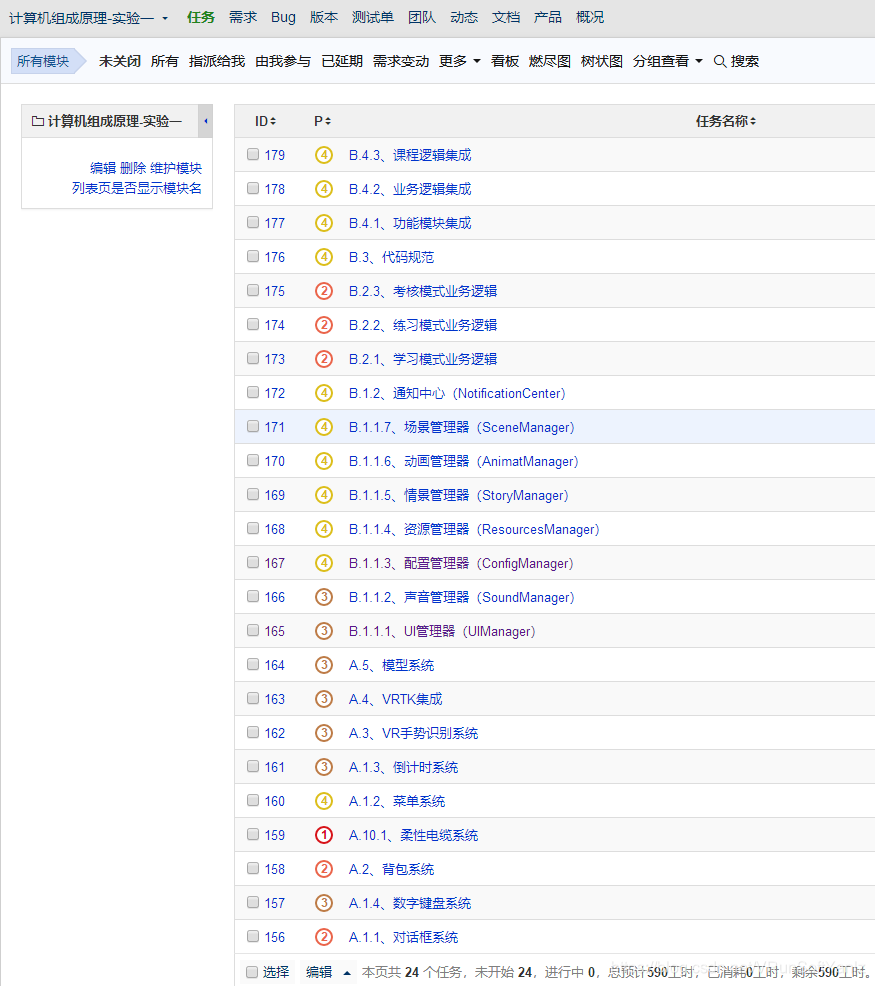Image resolution: width=875 pixels, height=986 pixels.
Task: Click the 维护模块 link
Action: 176,168
